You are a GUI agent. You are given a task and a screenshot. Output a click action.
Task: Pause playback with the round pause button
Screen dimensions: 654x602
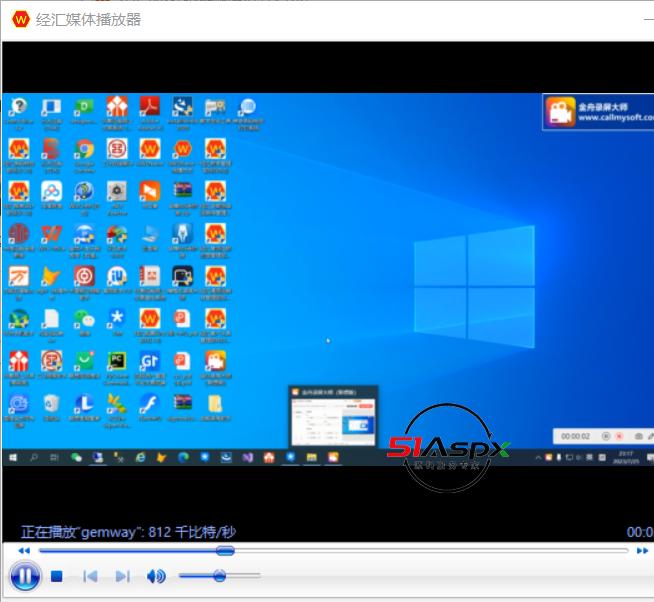click(x=25, y=576)
